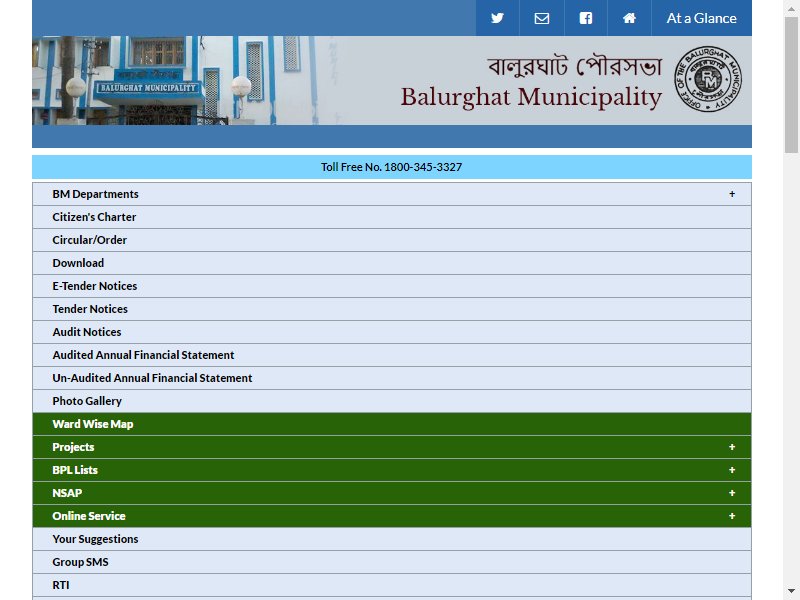
Task: Expand BPL Lists with plus sign
Action: tap(732, 470)
